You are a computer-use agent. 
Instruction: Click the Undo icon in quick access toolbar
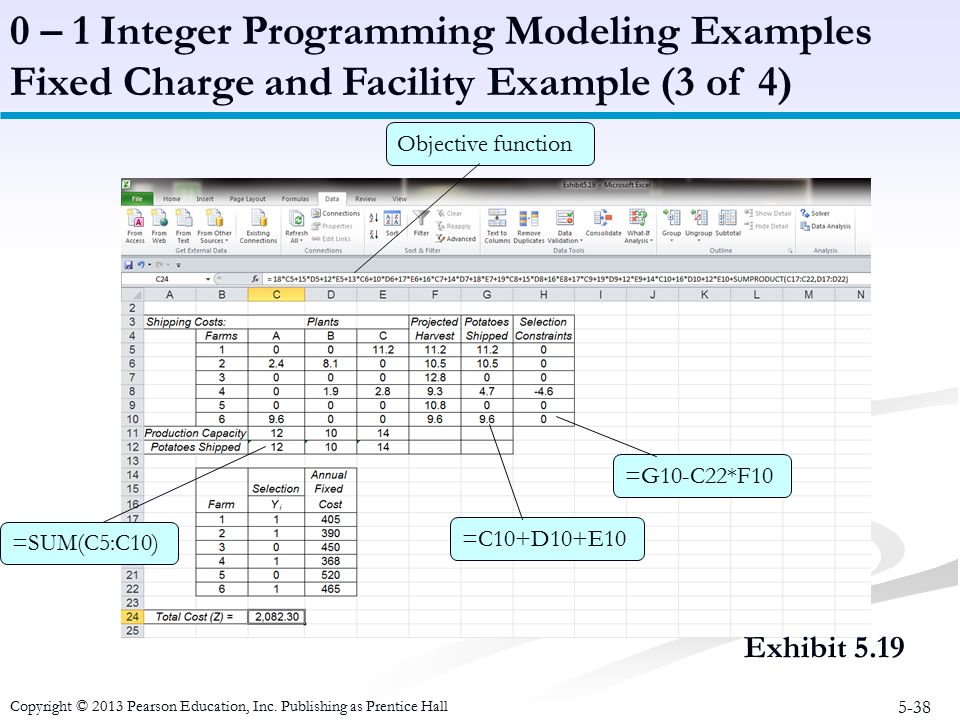(141, 264)
